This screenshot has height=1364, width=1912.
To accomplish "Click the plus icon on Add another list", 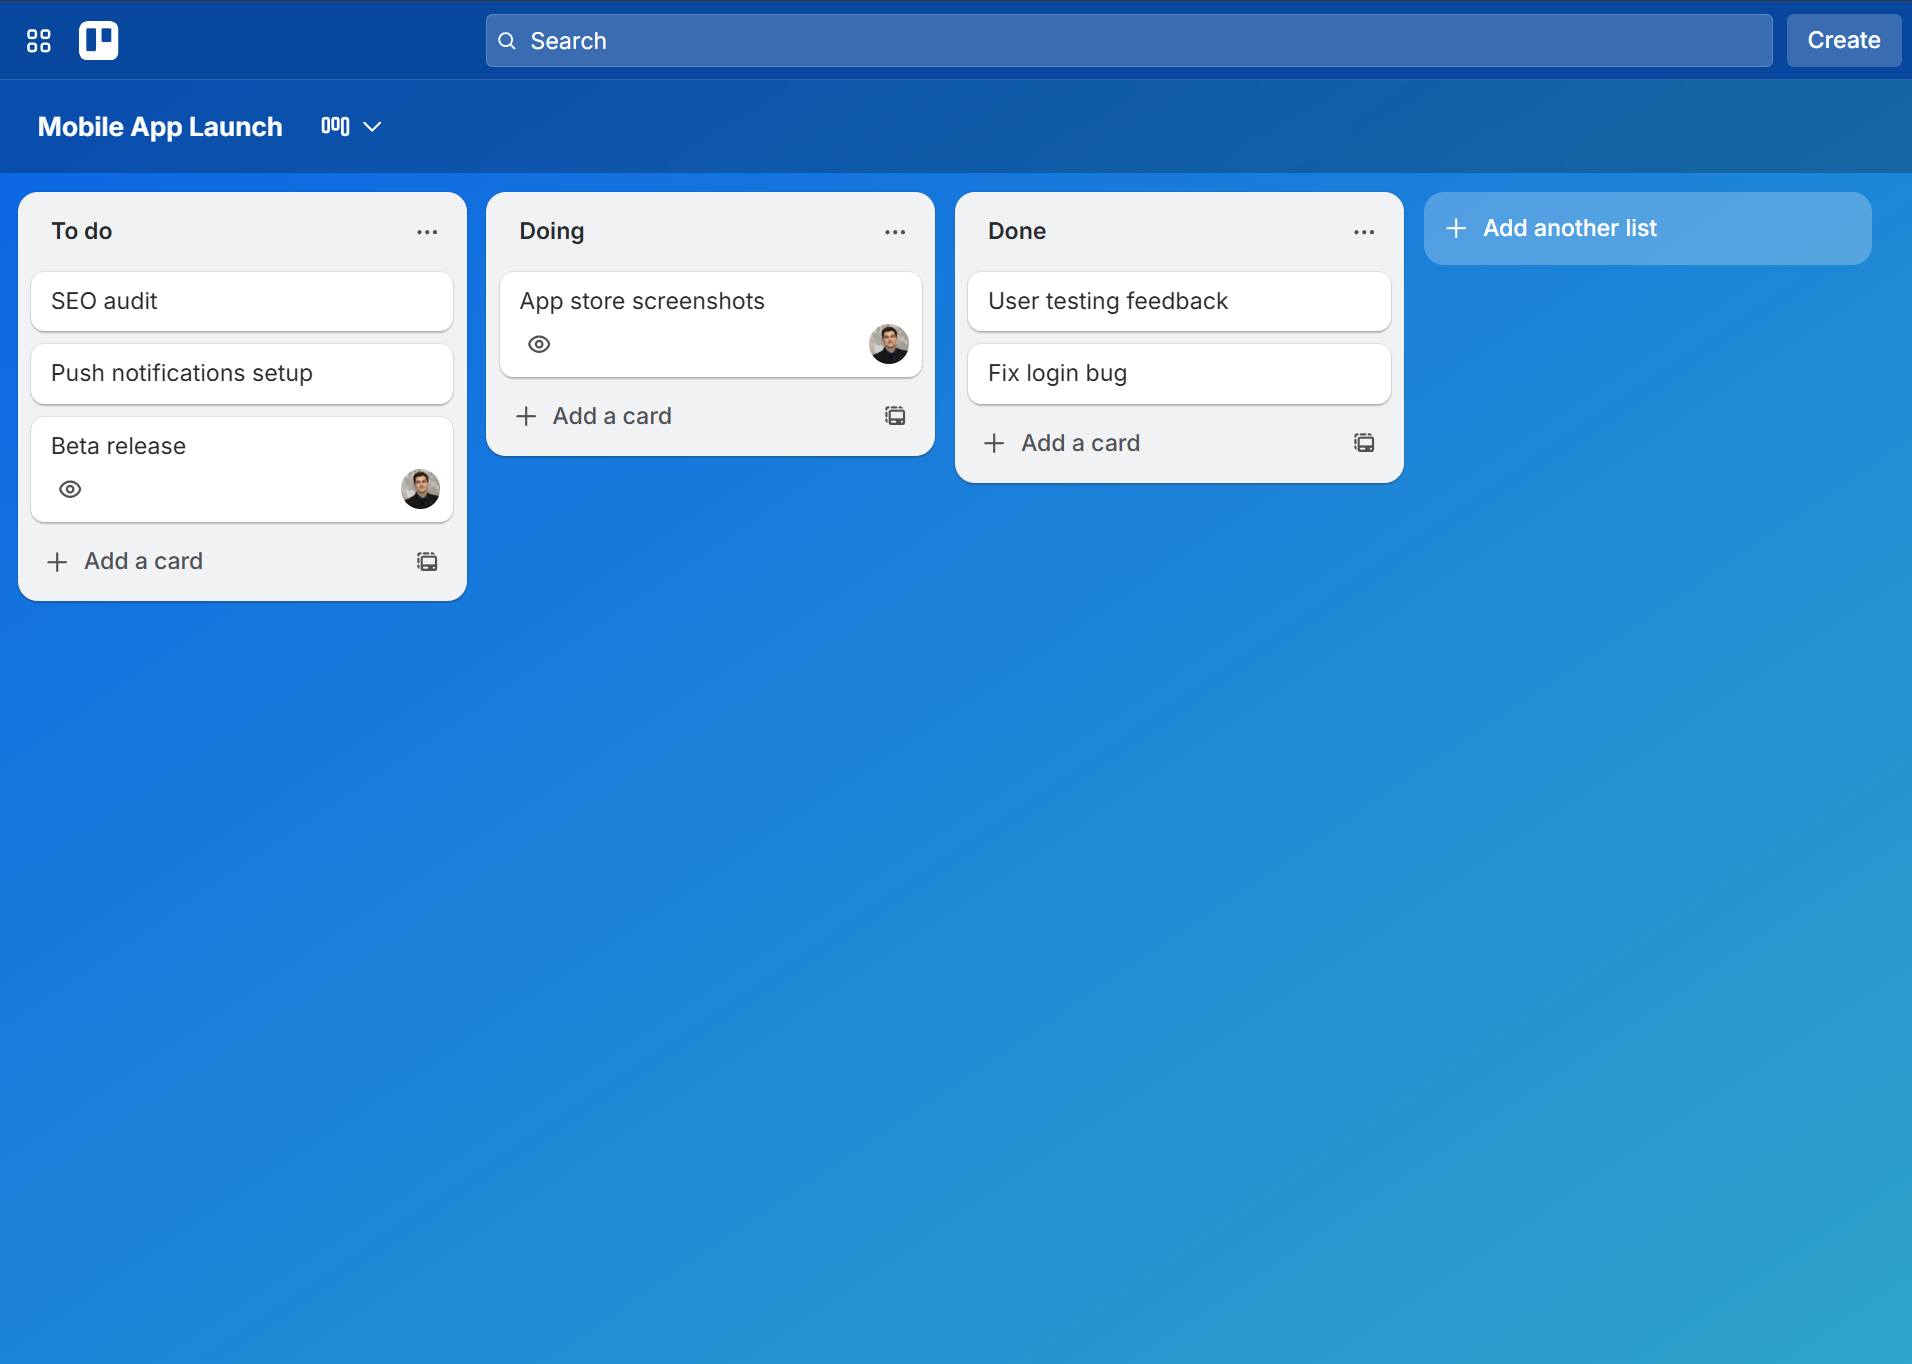I will tap(1455, 228).
